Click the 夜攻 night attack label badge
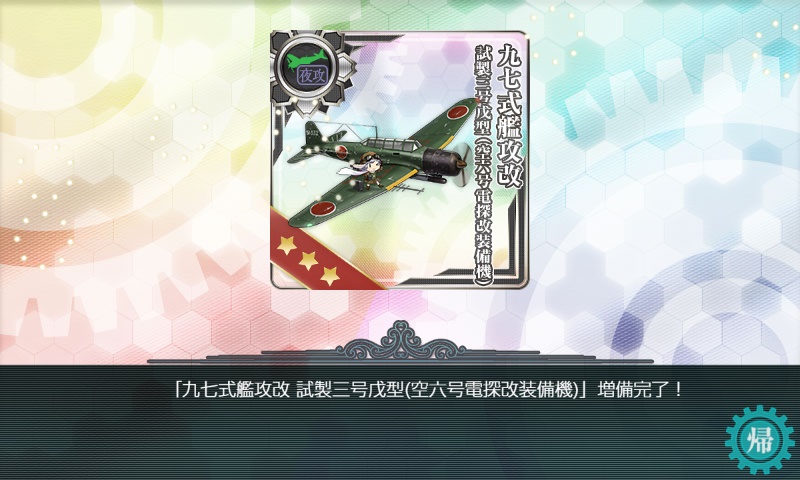The width and height of the screenshot is (800, 480). coord(312,77)
